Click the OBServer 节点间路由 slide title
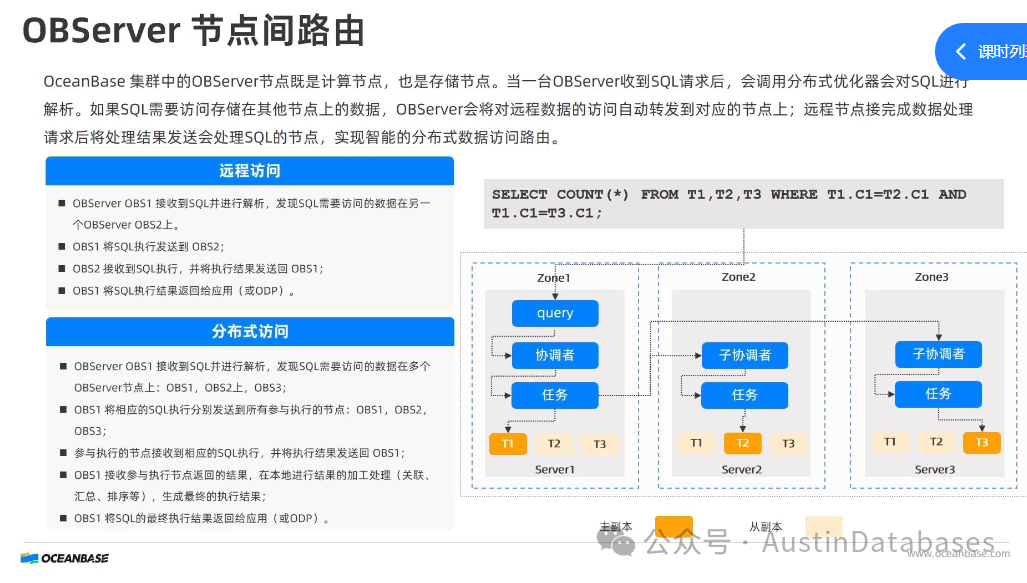1027x583 pixels. (x=193, y=31)
